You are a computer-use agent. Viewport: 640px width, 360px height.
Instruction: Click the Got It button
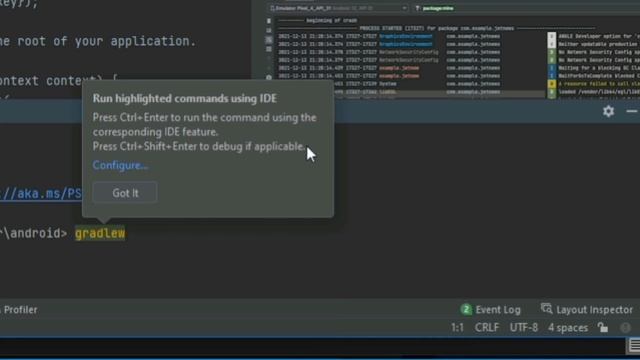pos(125,193)
